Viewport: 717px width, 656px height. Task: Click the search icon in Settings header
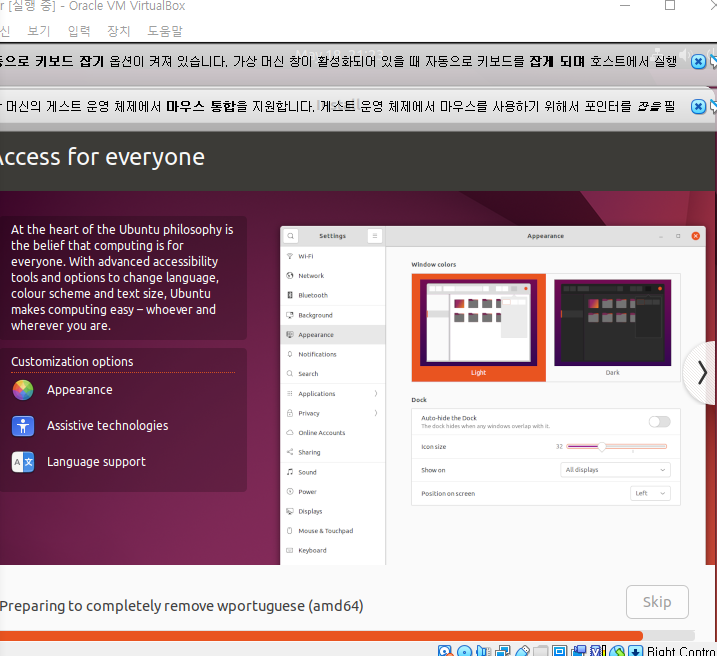pyautogui.click(x=291, y=236)
